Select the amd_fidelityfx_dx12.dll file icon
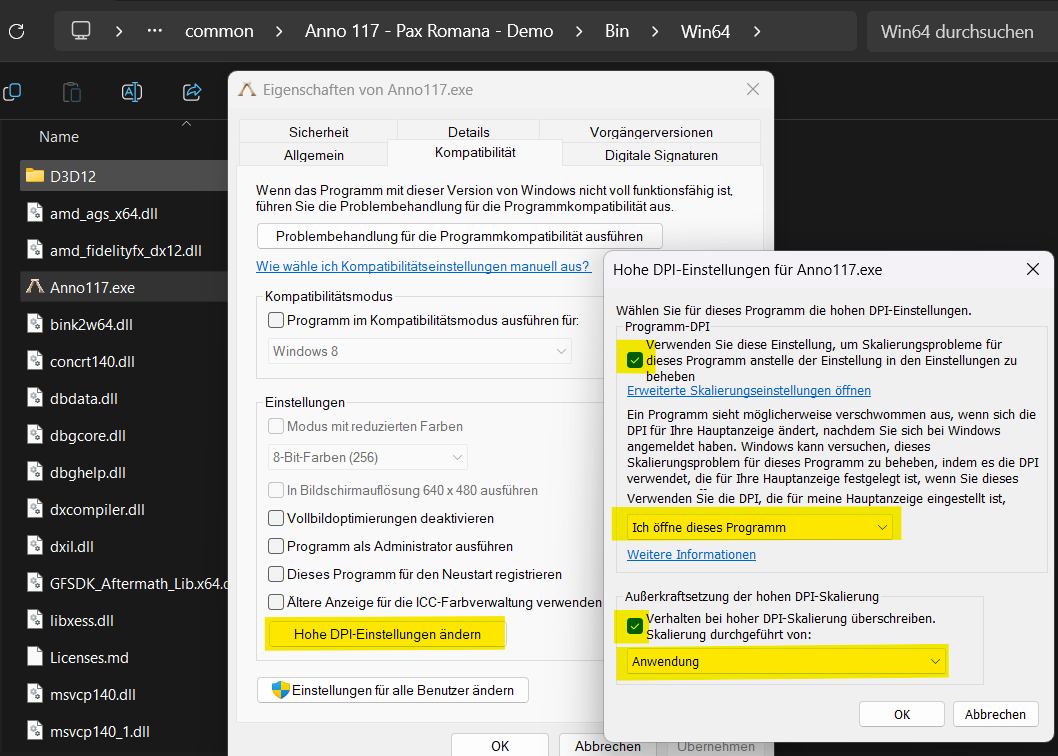The height and width of the screenshot is (756, 1058). tap(34, 250)
